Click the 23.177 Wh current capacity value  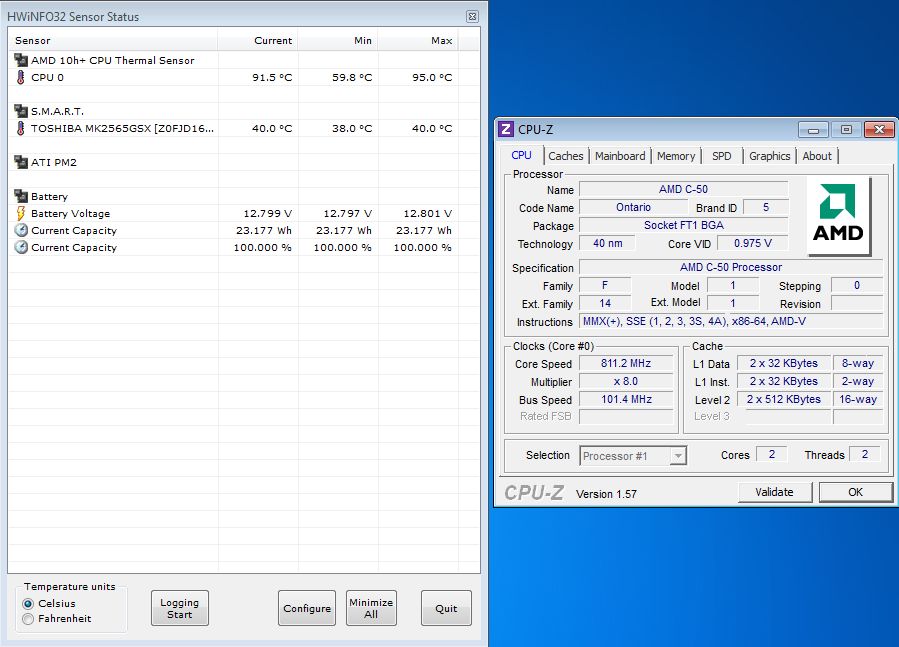[264, 231]
